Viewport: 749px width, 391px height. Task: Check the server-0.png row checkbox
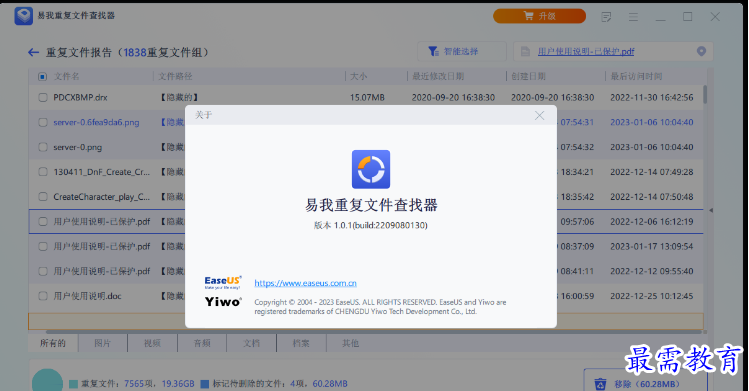[x=43, y=147]
